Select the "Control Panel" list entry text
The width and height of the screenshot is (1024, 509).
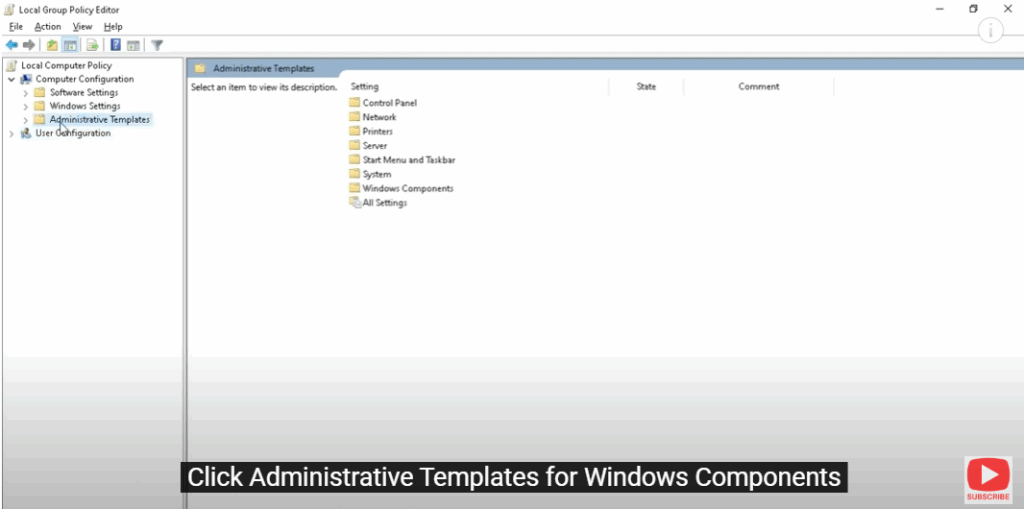390,103
